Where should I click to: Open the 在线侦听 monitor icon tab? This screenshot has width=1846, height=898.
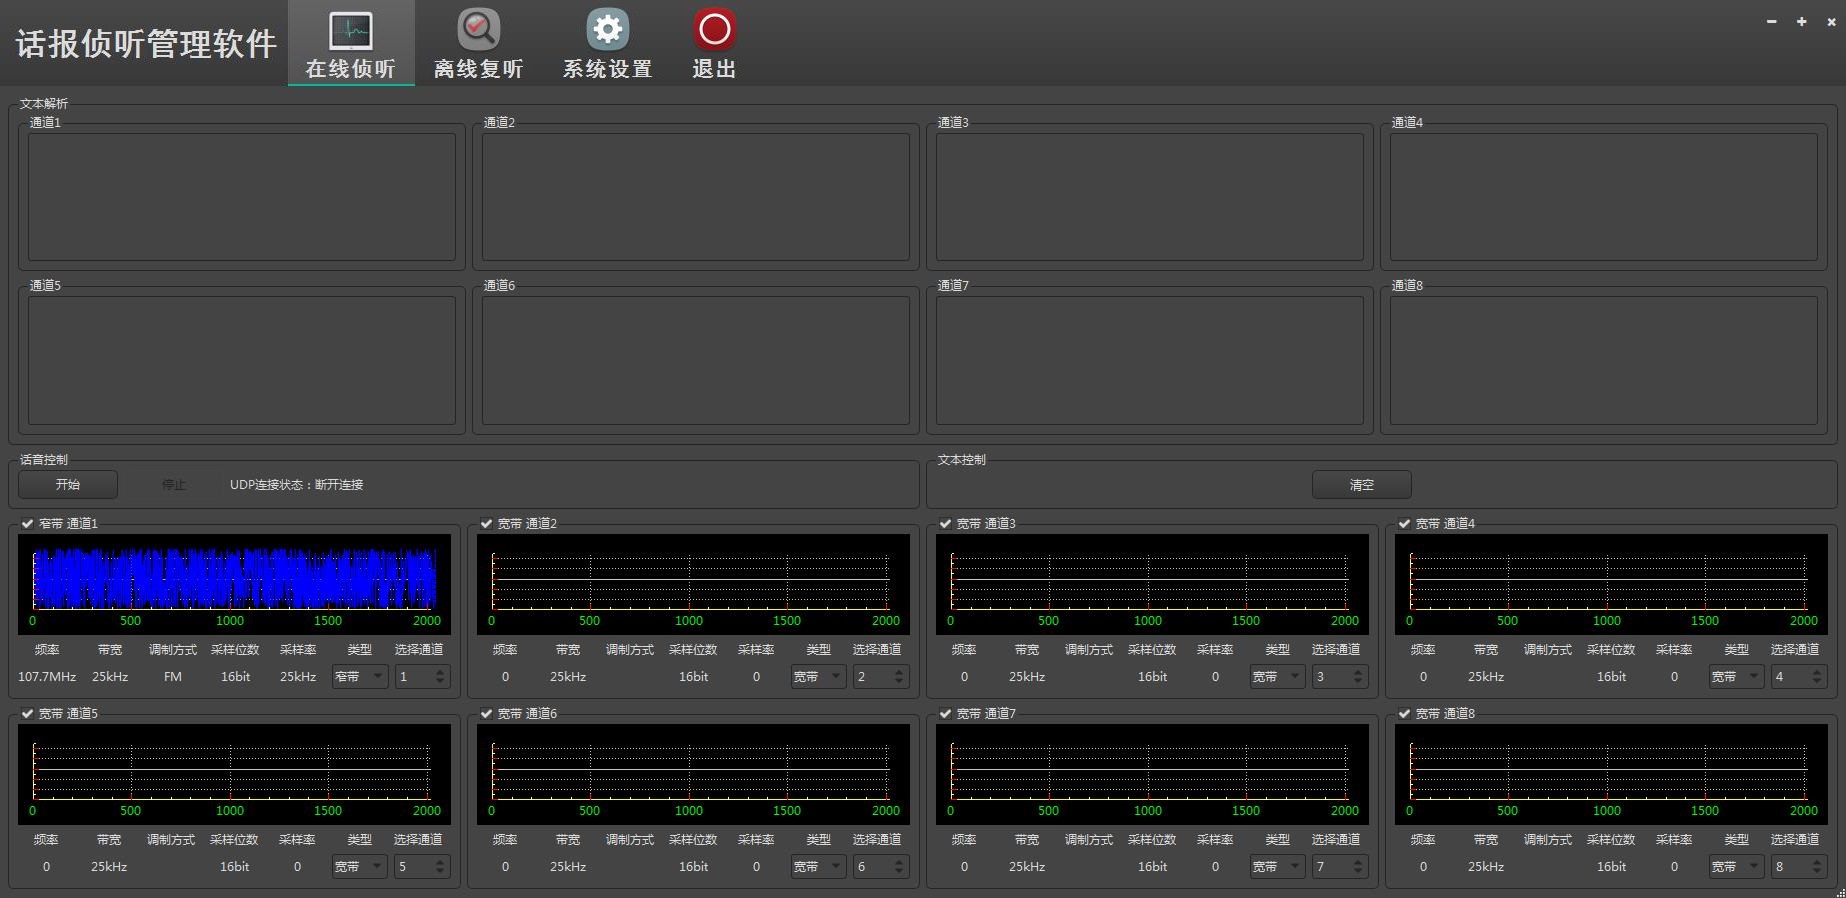click(351, 43)
